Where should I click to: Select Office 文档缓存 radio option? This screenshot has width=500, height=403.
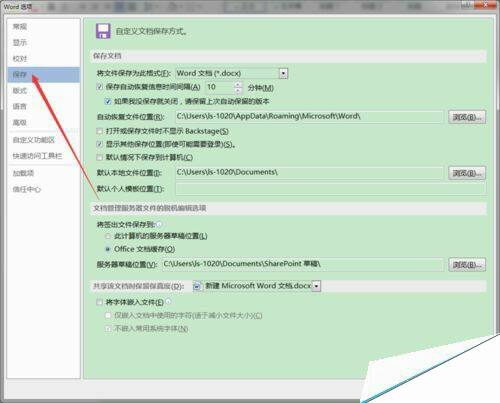108,249
